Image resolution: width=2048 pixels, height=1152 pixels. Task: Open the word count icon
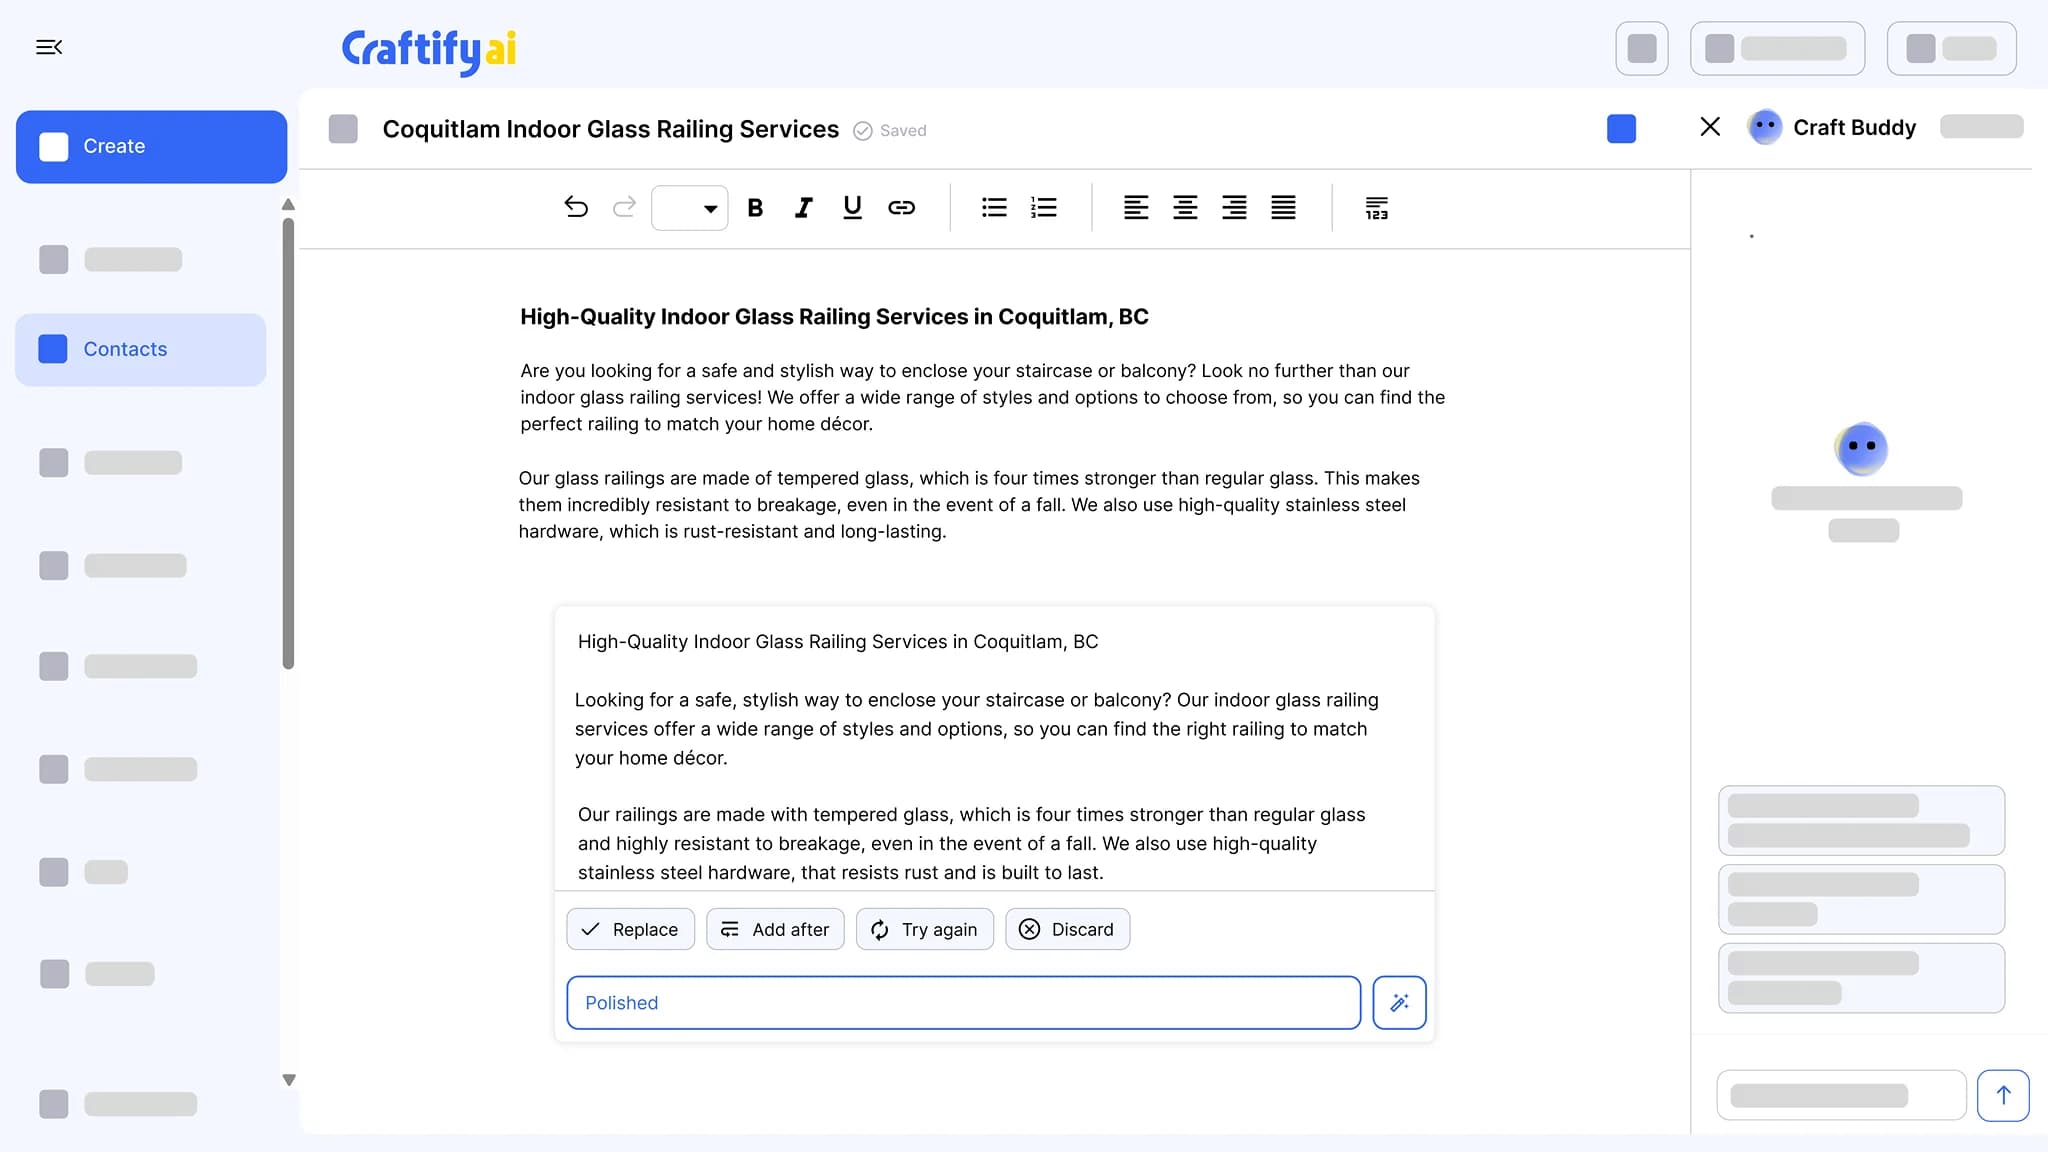tap(1377, 208)
